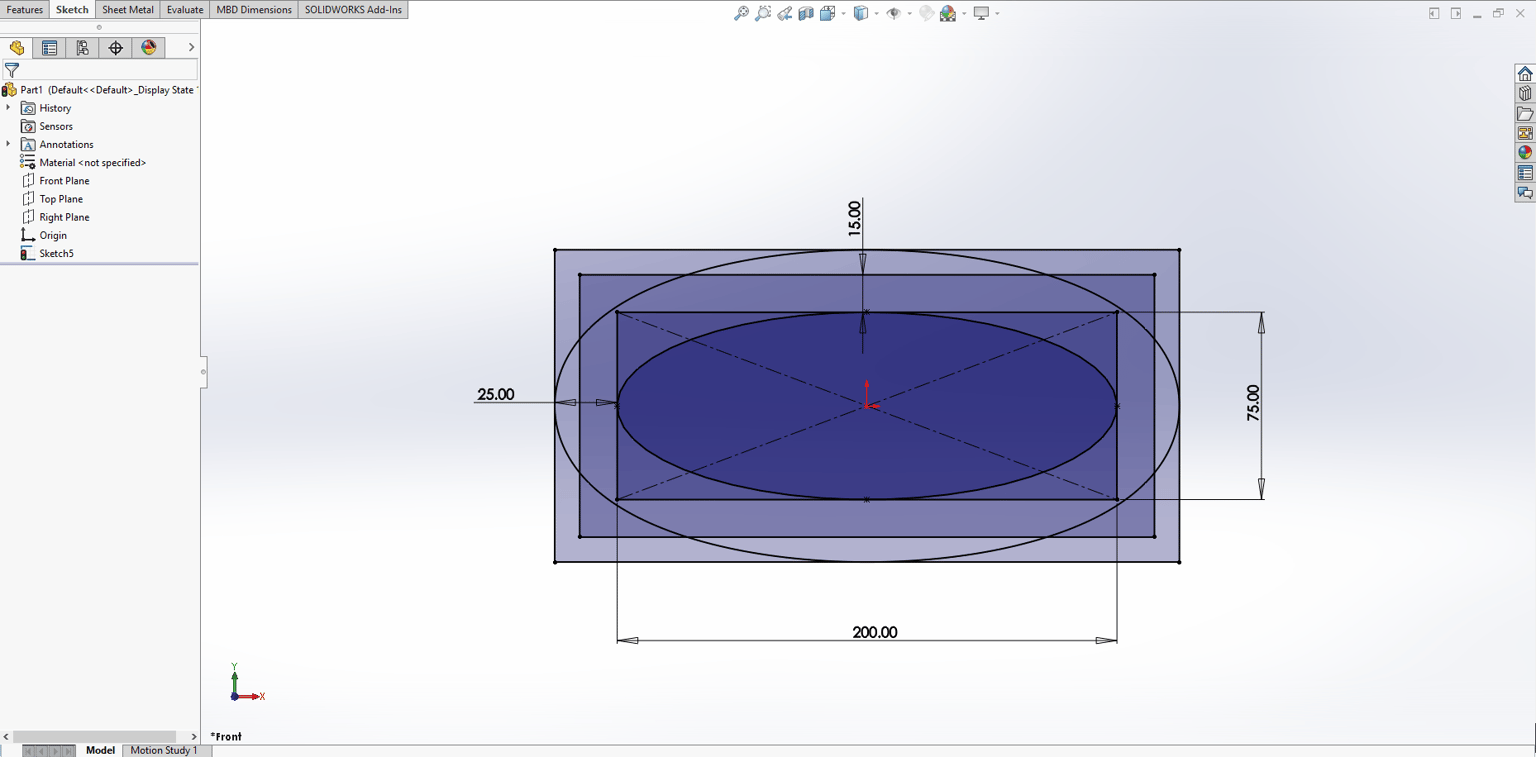Switch to the Features tab
1536x757 pixels.
[x=25, y=10]
